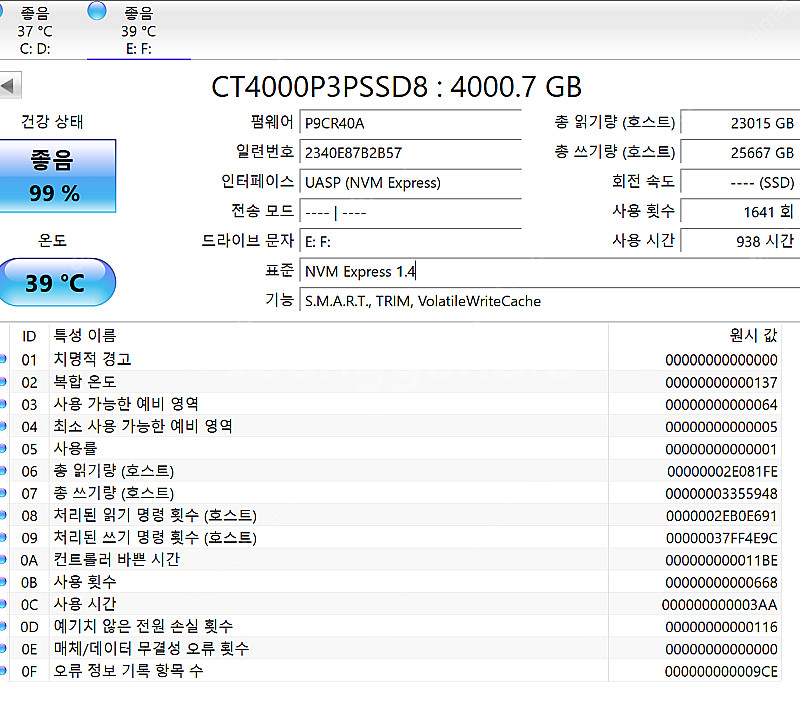Click raw value 0000002EB0E691
This screenshot has width=800, height=726.
point(721,516)
